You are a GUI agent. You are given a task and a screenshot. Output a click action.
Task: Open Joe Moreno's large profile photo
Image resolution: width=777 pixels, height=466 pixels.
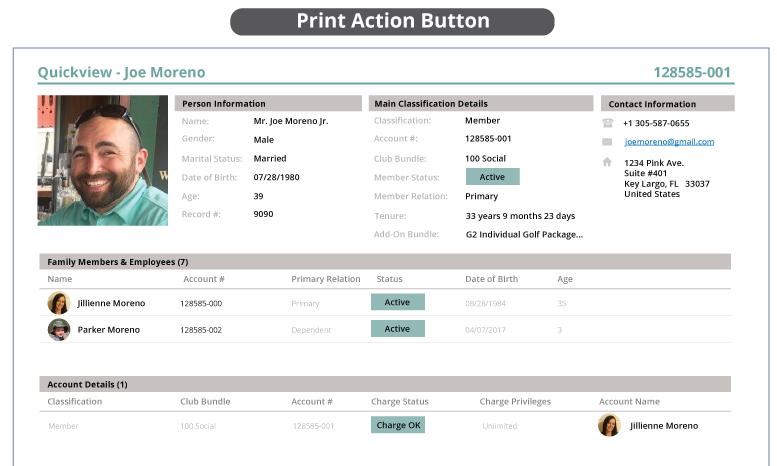[x=102, y=160]
